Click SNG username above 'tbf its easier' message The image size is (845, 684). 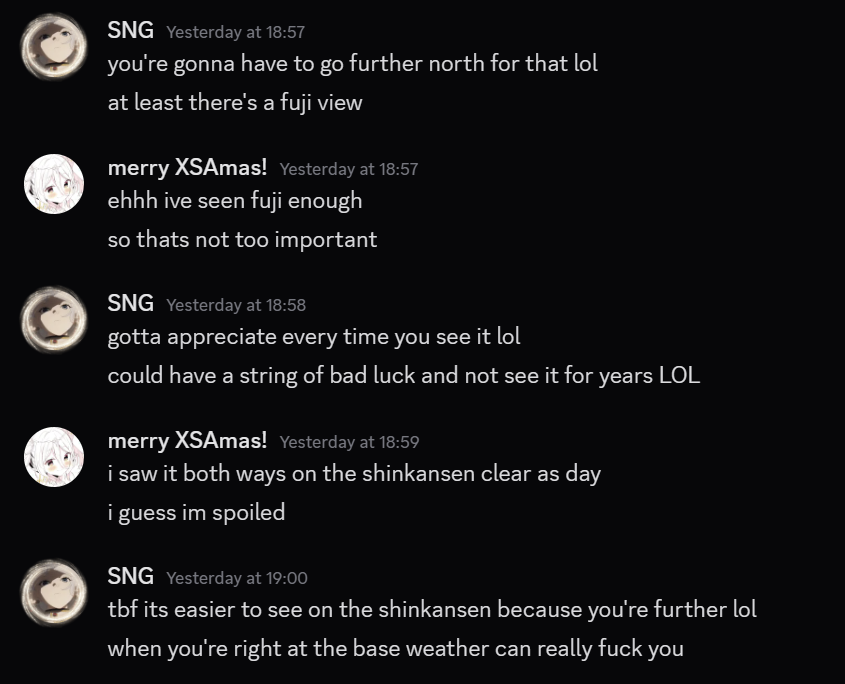coord(130,576)
